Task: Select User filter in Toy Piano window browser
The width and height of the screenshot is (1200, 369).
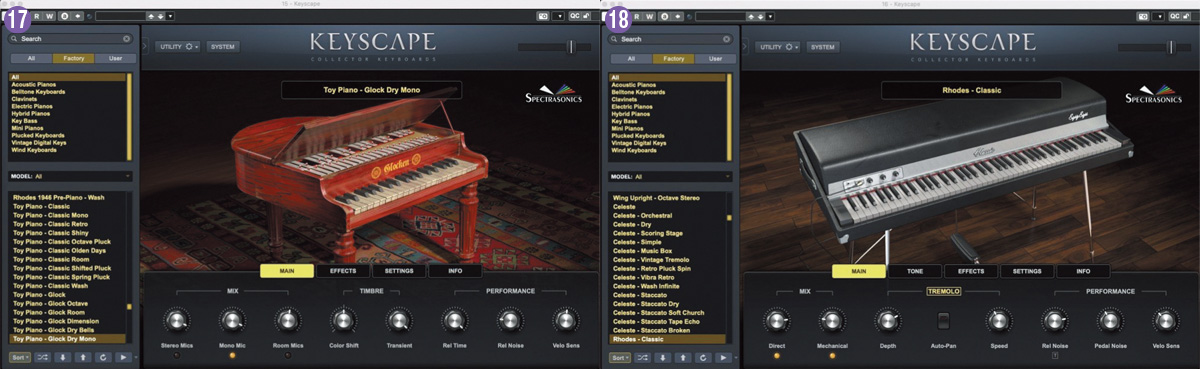Action: pyautogui.click(x=115, y=59)
